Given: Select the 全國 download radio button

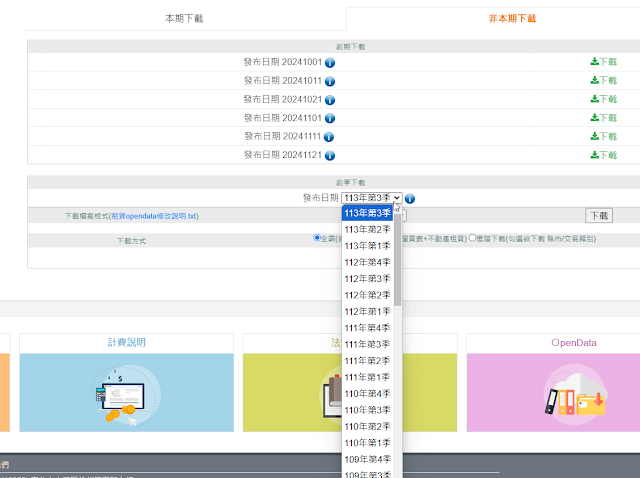Looking at the screenshot, I should pos(317,238).
